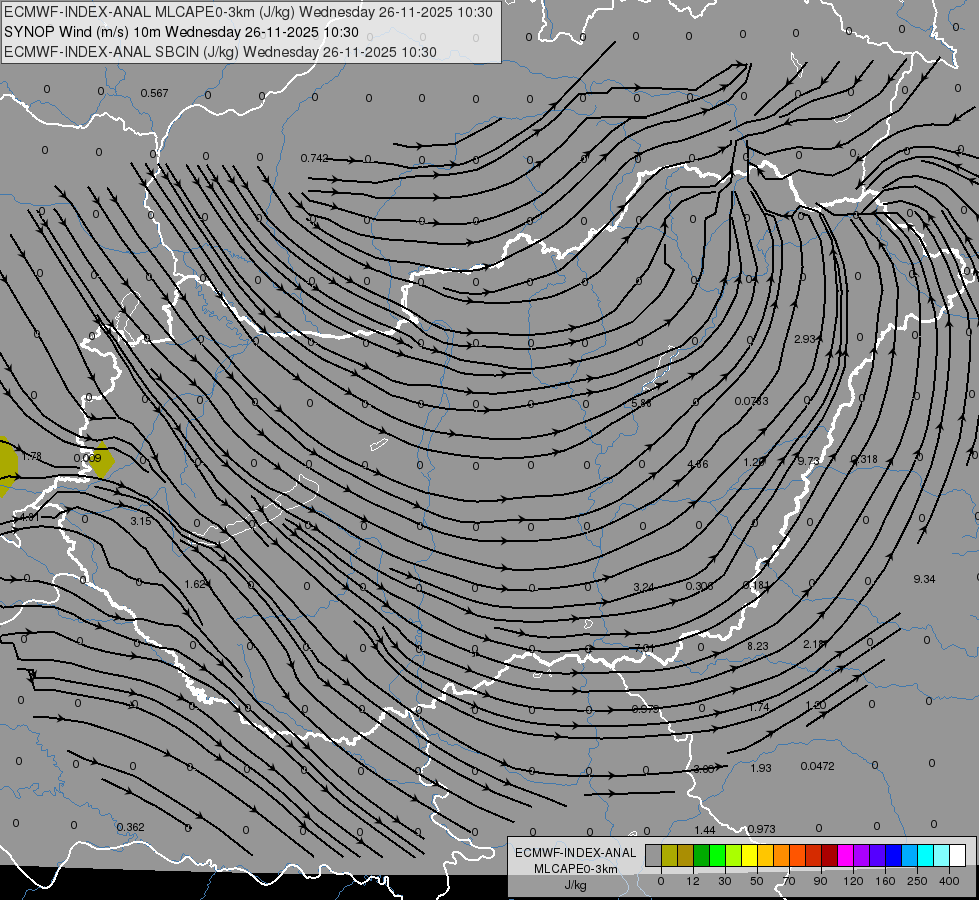This screenshot has height=900, width=979.
Task: Click the MLCAPE0-3km title line in header
Action: click(248, 12)
